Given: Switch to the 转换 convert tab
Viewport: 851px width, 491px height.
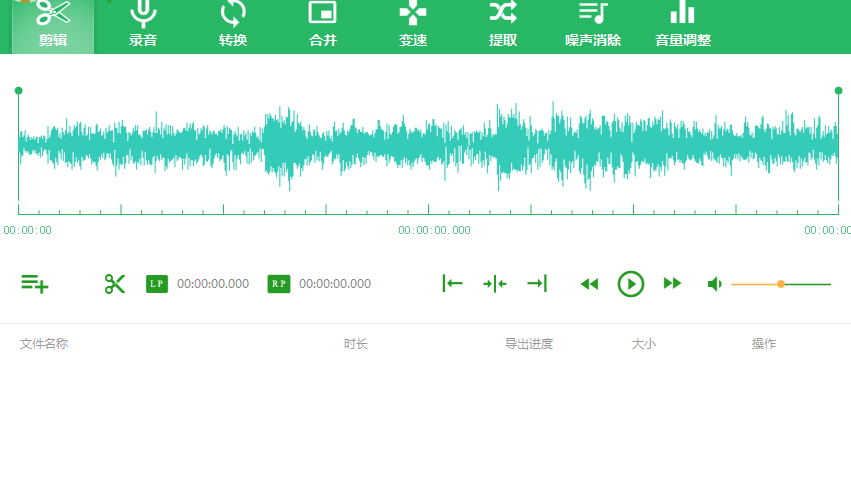Looking at the screenshot, I should point(233,26).
